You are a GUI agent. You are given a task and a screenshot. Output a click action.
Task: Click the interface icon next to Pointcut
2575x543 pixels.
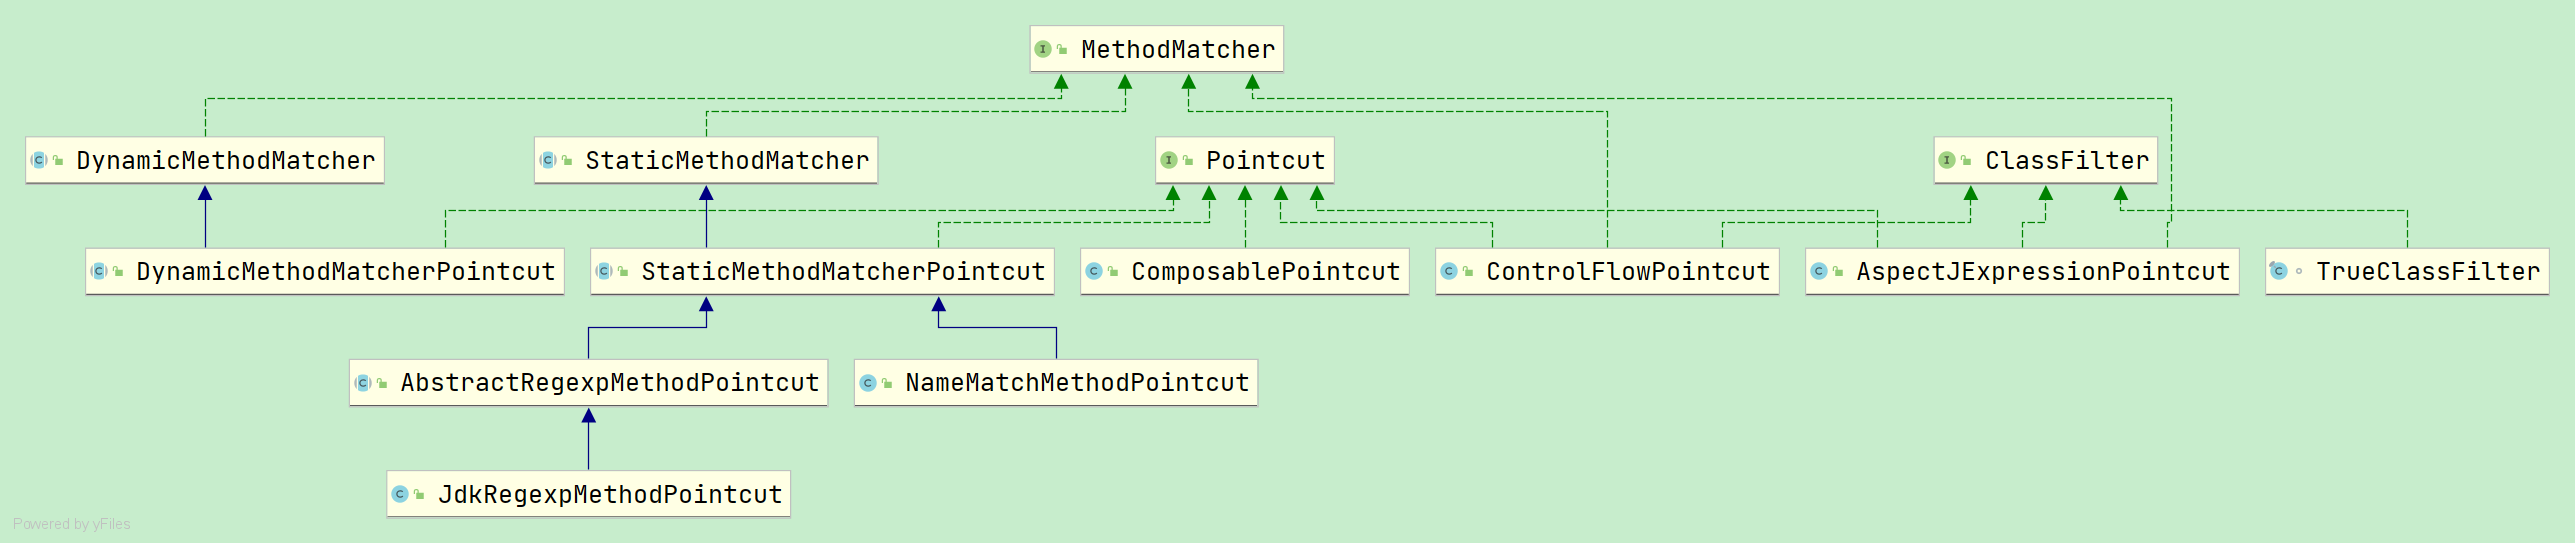(x=1168, y=160)
